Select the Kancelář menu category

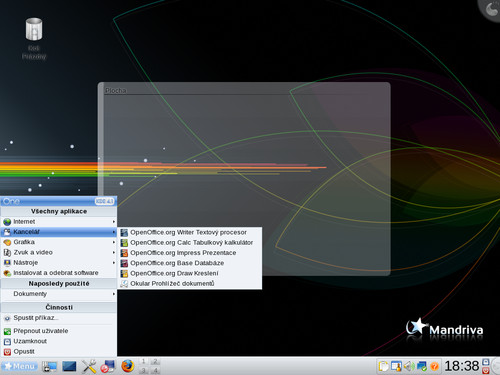[x=59, y=232]
